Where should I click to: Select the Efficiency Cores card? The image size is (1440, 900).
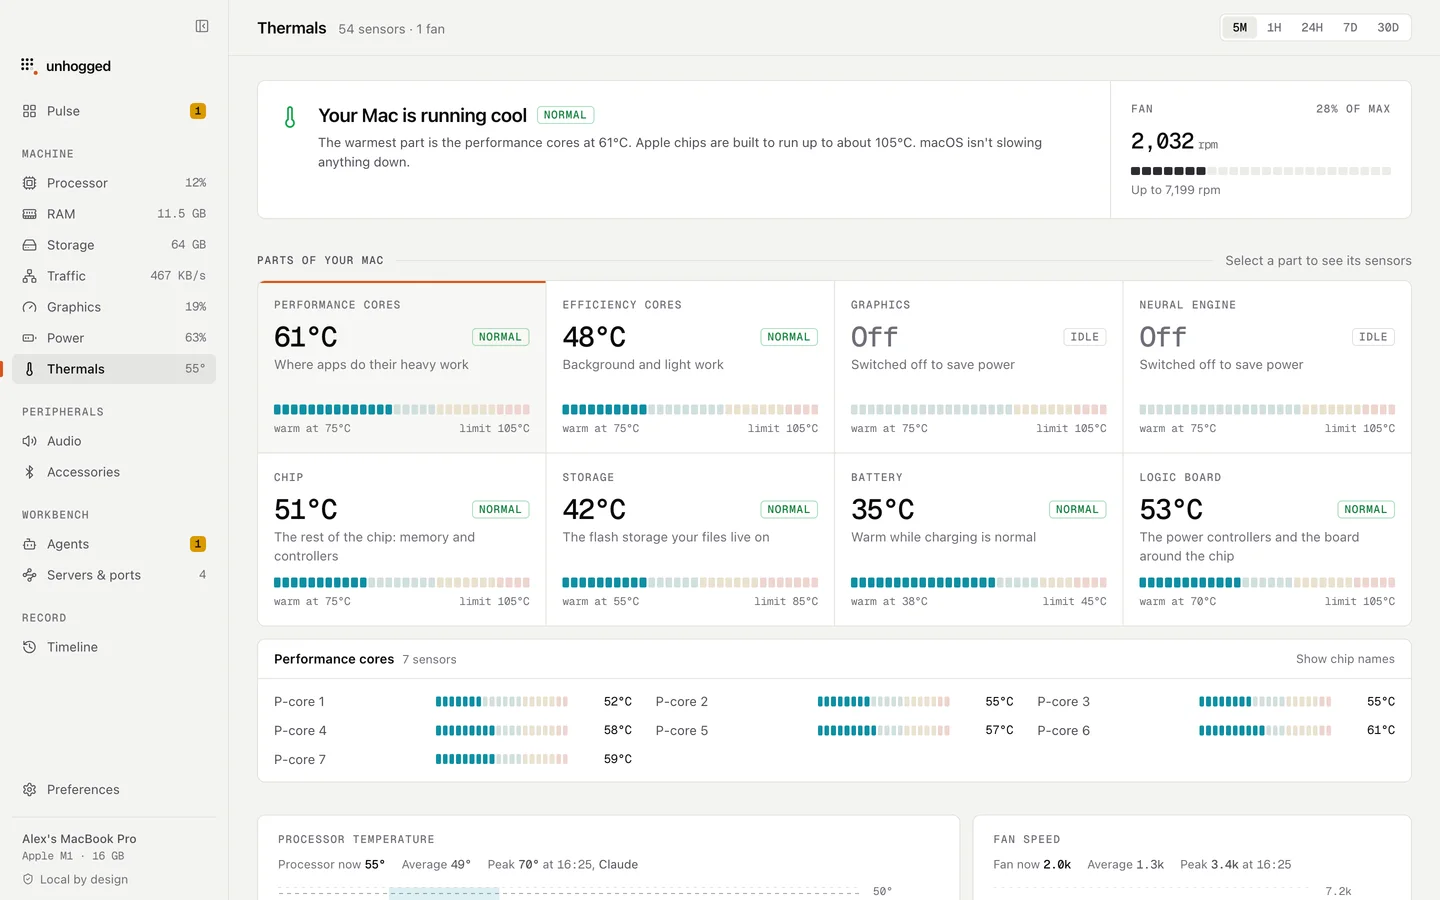point(690,367)
